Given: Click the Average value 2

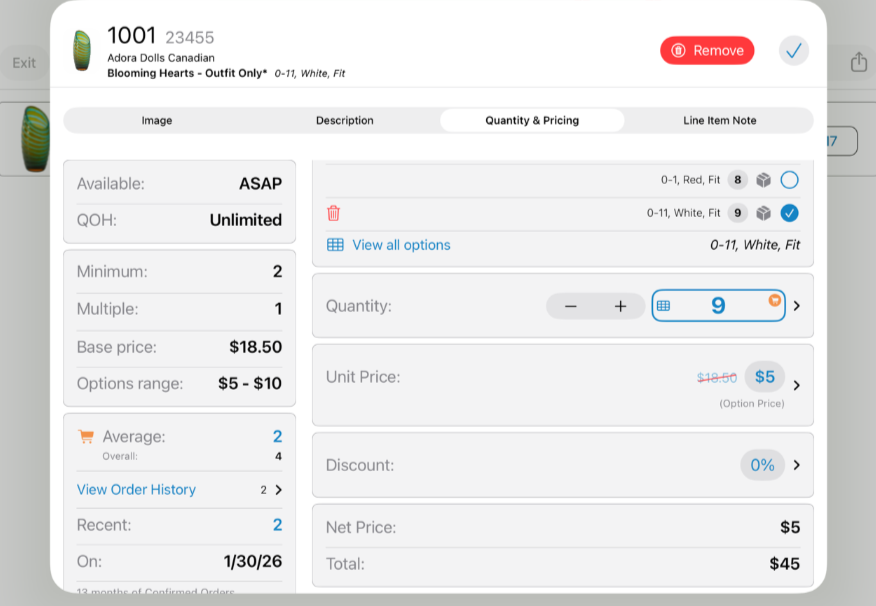Looking at the screenshot, I should (277, 436).
